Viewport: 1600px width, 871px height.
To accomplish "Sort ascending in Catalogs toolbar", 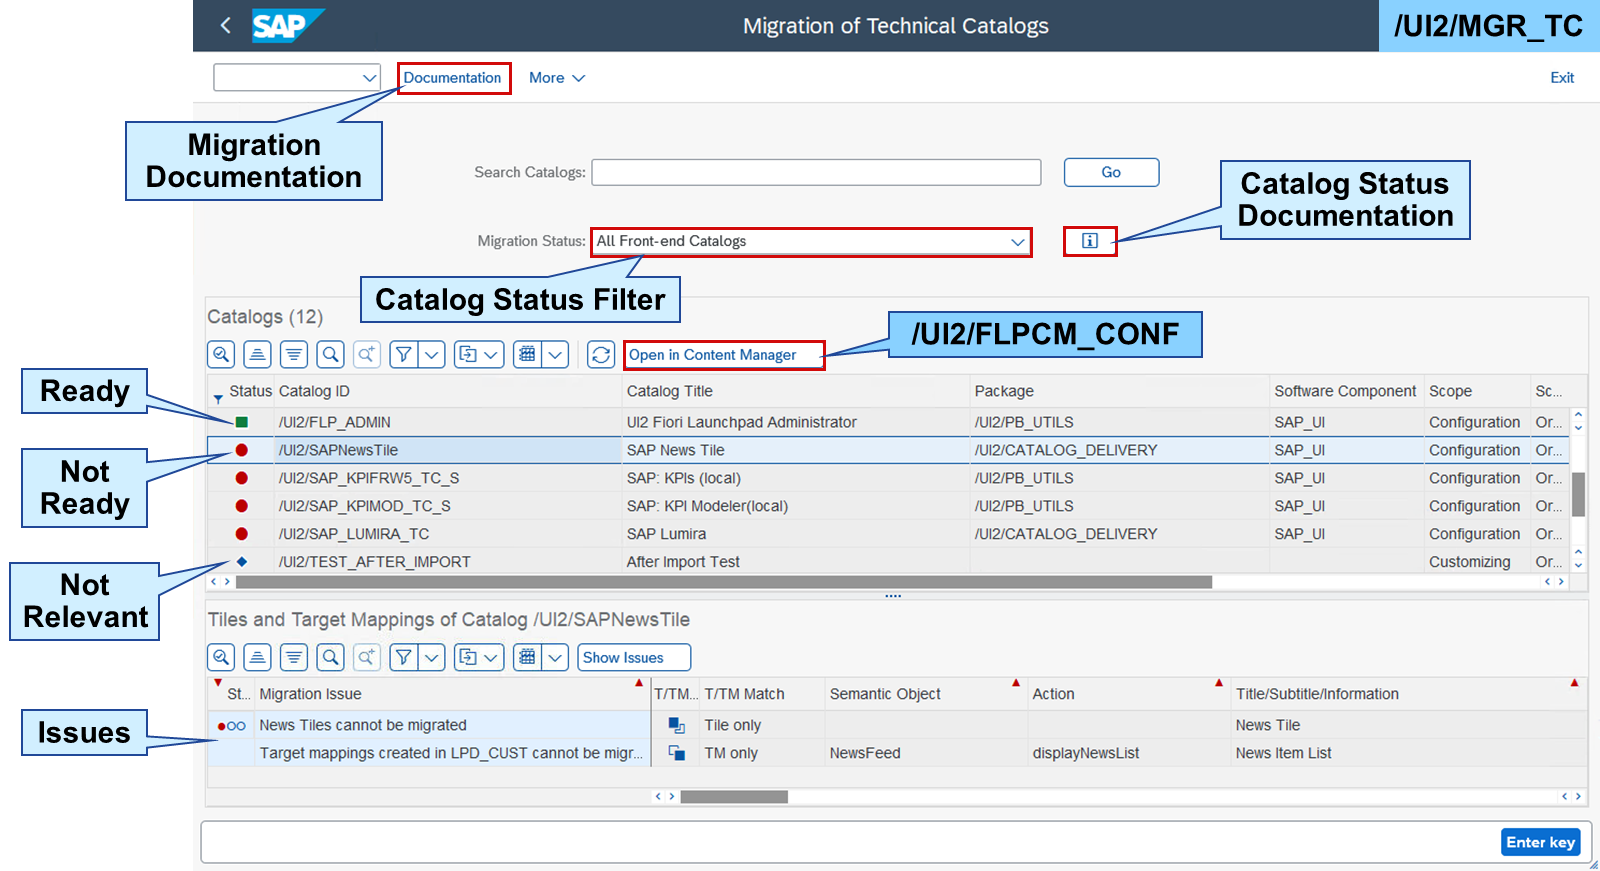I will (x=258, y=354).
